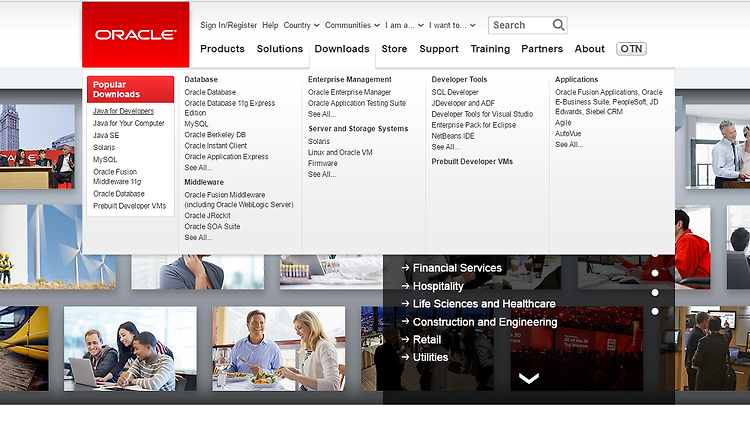Click the search magnifier icon
This screenshot has height=426, width=750.
pyautogui.click(x=558, y=25)
